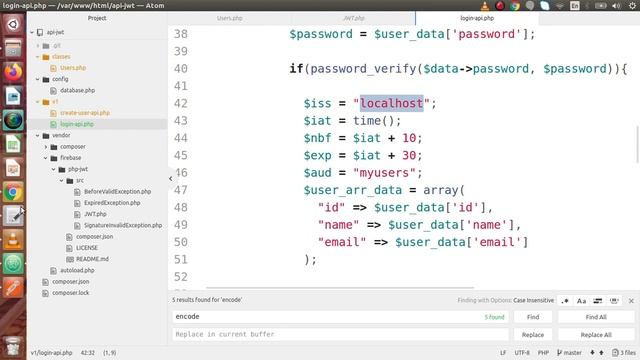Click the editor horizontal scrollbar
640x360 pixels.
coord(340,288)
